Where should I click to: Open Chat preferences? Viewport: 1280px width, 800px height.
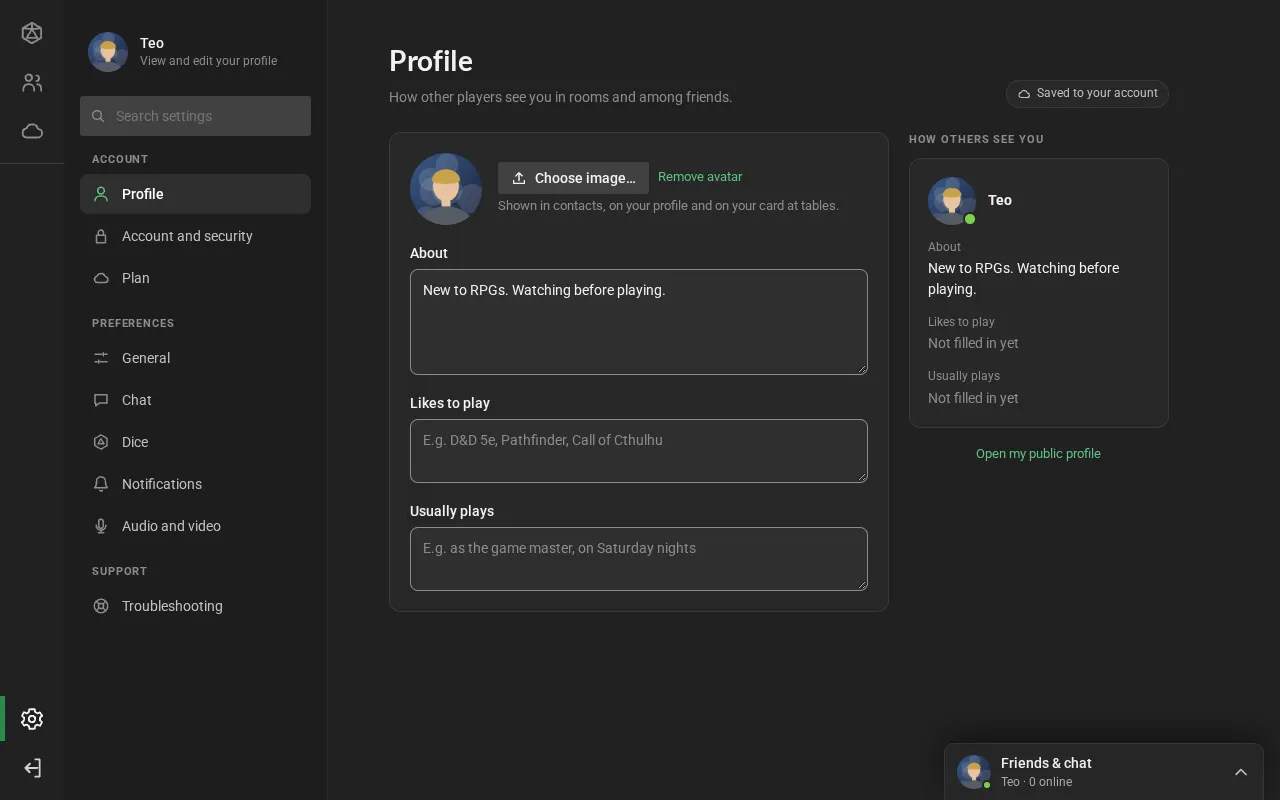point(195,400)
